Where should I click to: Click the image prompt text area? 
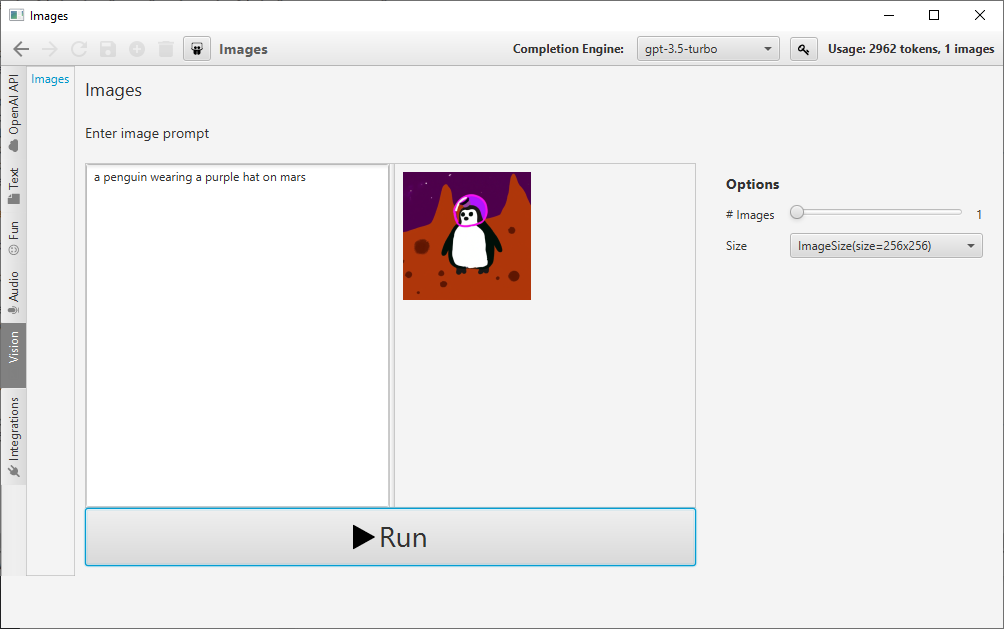238,336
